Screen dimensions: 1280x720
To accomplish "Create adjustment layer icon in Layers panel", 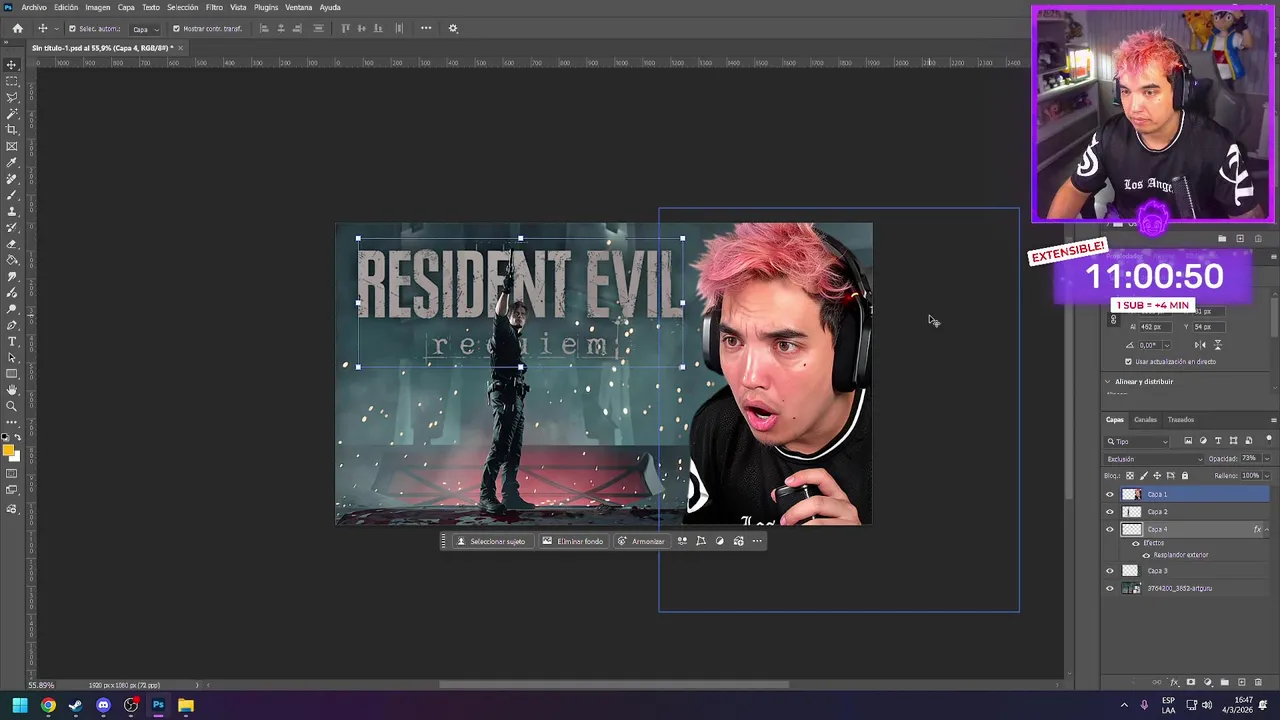I will click(x=1207, y=682).
